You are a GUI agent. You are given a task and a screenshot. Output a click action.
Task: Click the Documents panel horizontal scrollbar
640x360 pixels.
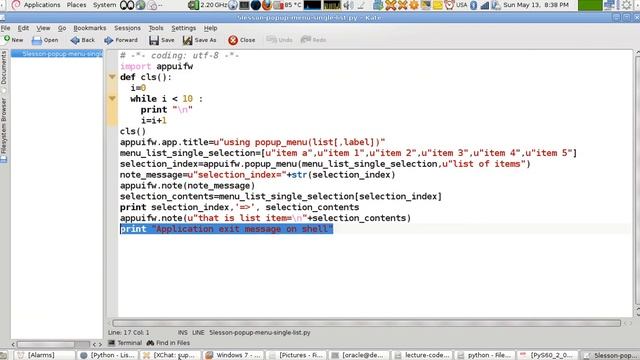click(x=53, y=344)
